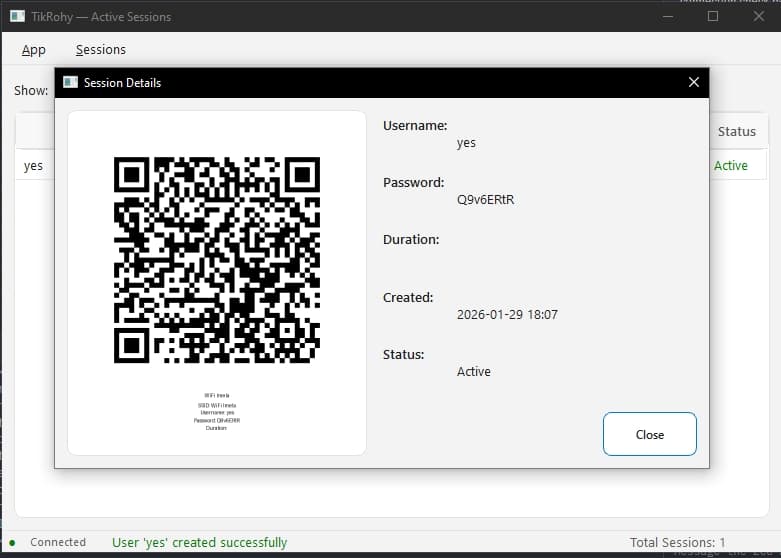Click the Total Sessions: 1 counter
The width and height of the screenshot is (781, 558).
677,543
